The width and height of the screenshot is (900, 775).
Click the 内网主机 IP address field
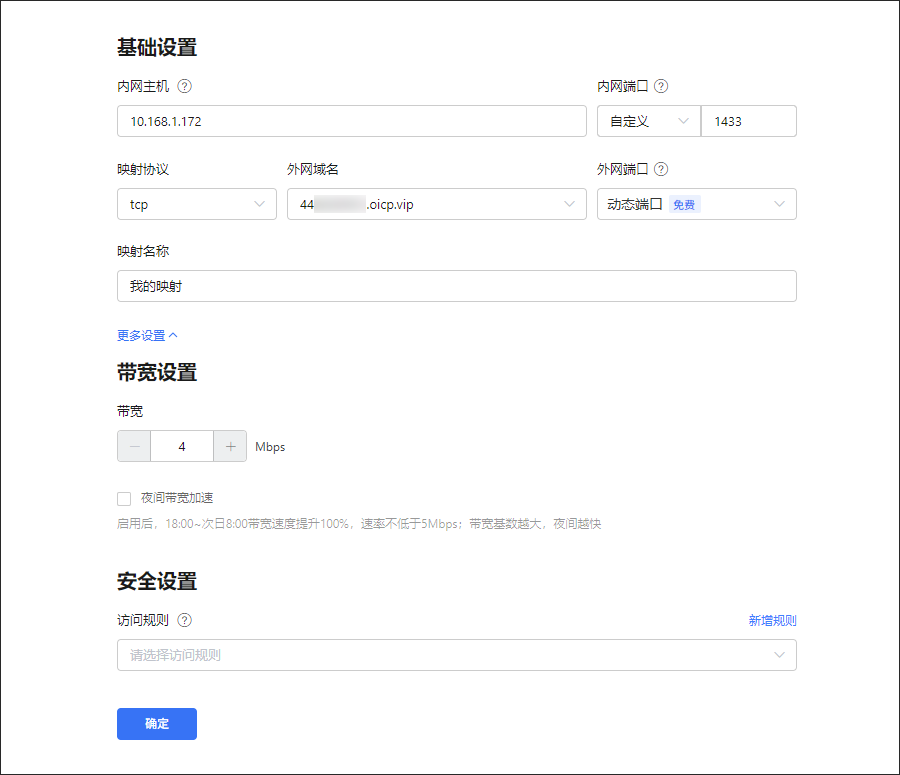pyautogui.click(x=351, y=121)
